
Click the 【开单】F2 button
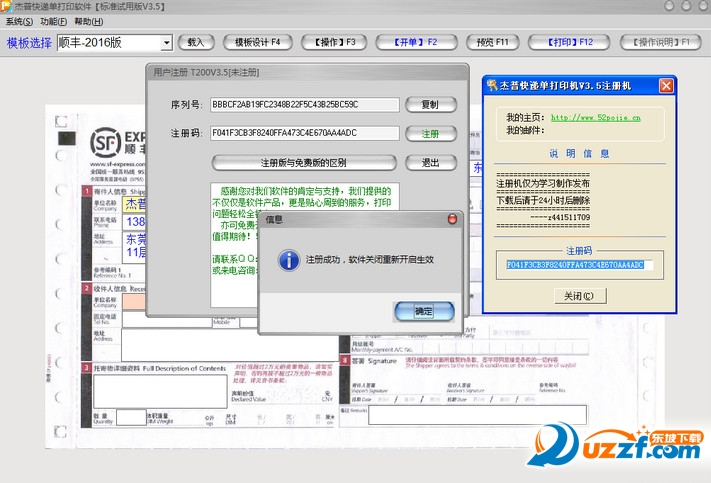(416, 42)
